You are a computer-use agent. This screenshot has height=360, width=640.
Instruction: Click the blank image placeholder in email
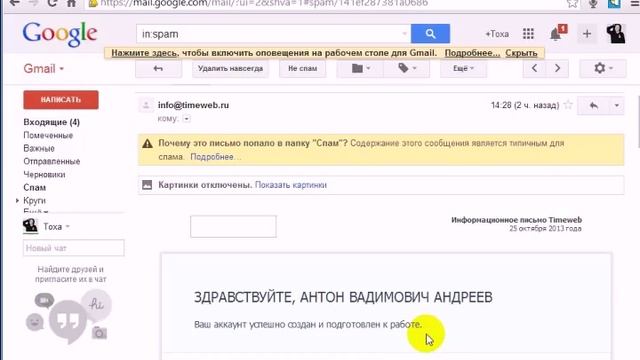233,226
